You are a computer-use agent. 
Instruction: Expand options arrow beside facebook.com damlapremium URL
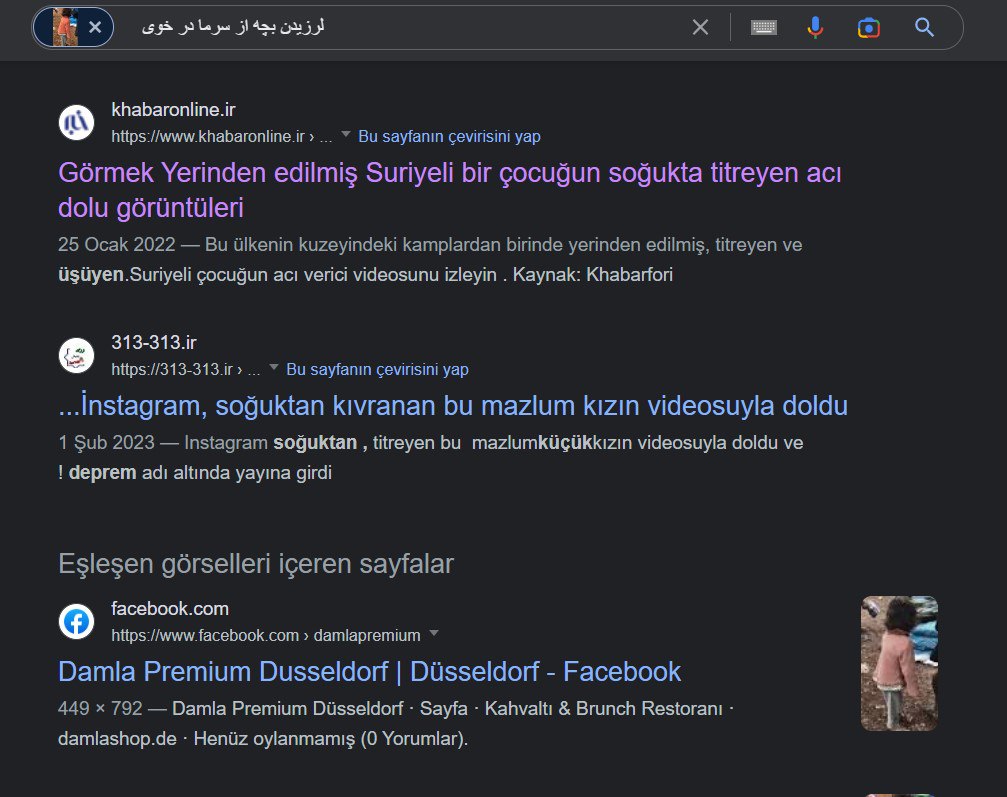tap(433, 634)
